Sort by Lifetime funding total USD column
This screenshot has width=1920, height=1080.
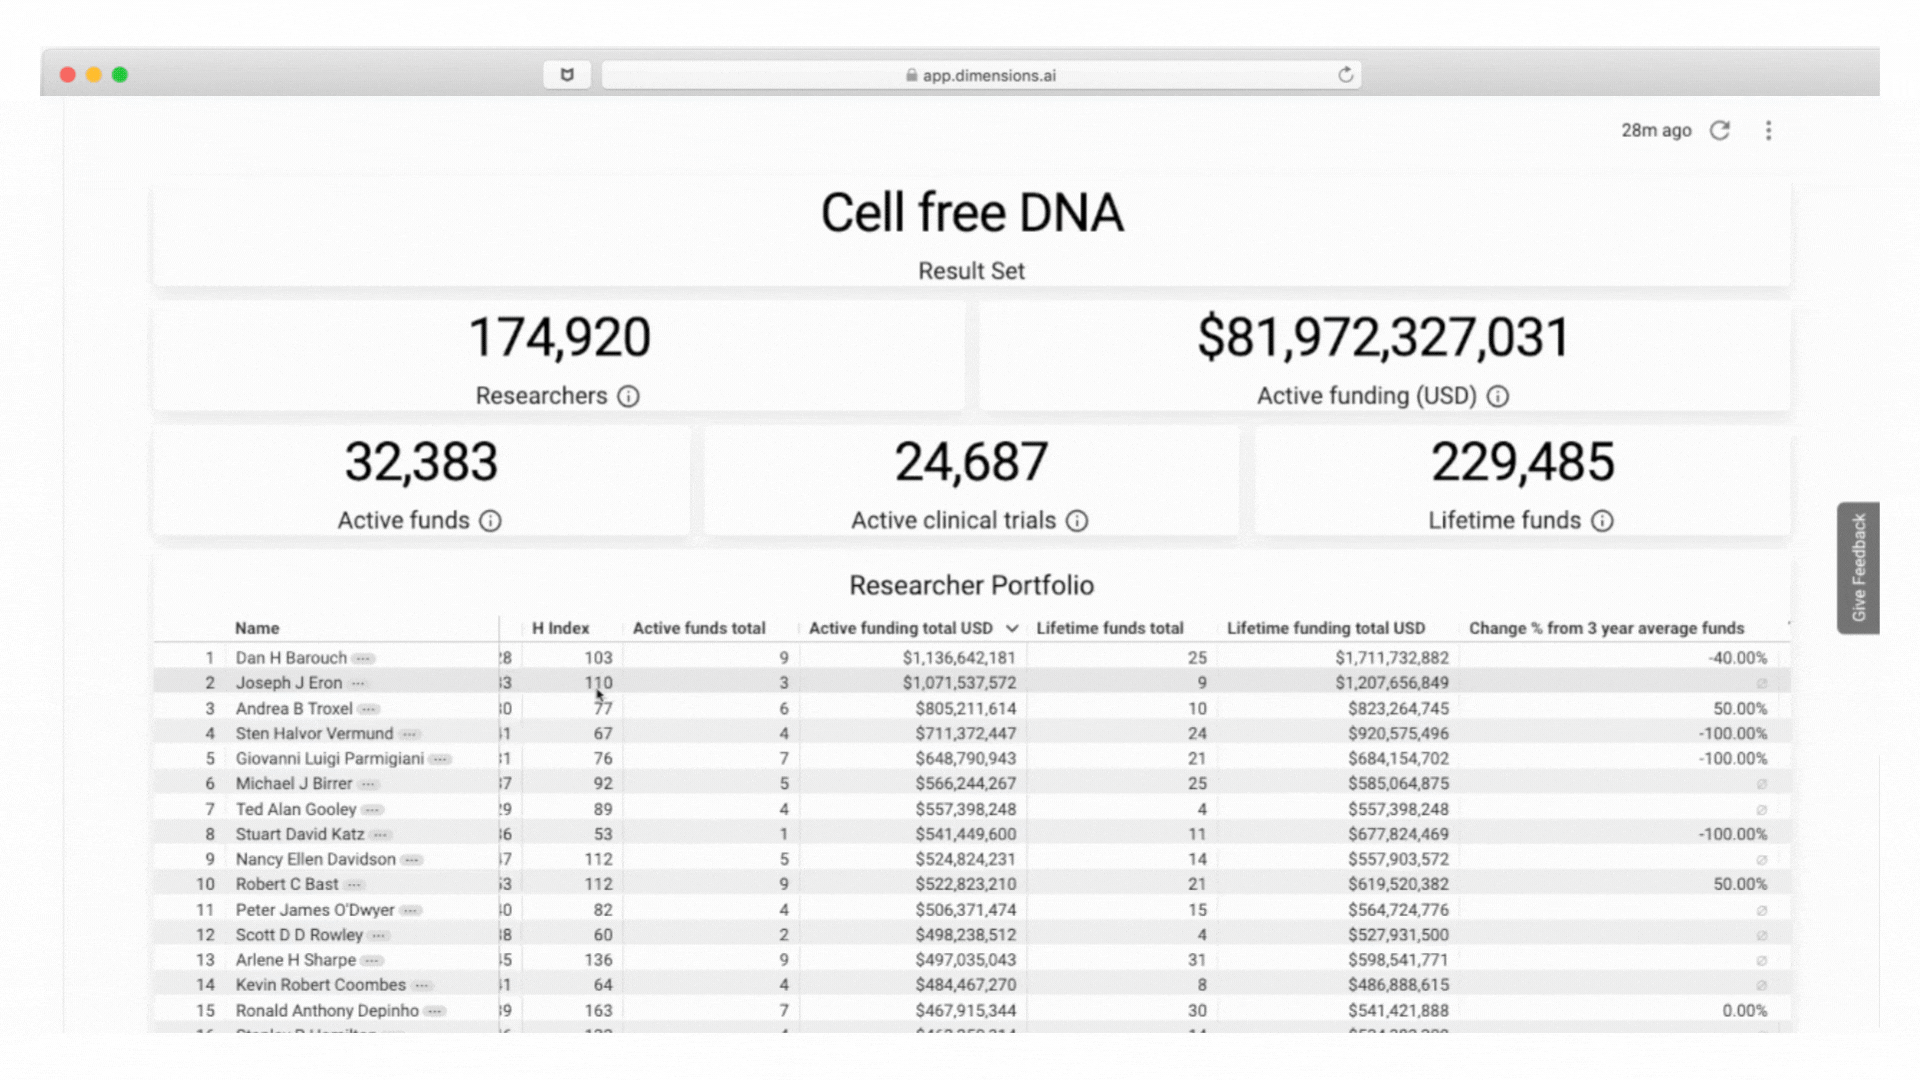(x=1325, y=628)
